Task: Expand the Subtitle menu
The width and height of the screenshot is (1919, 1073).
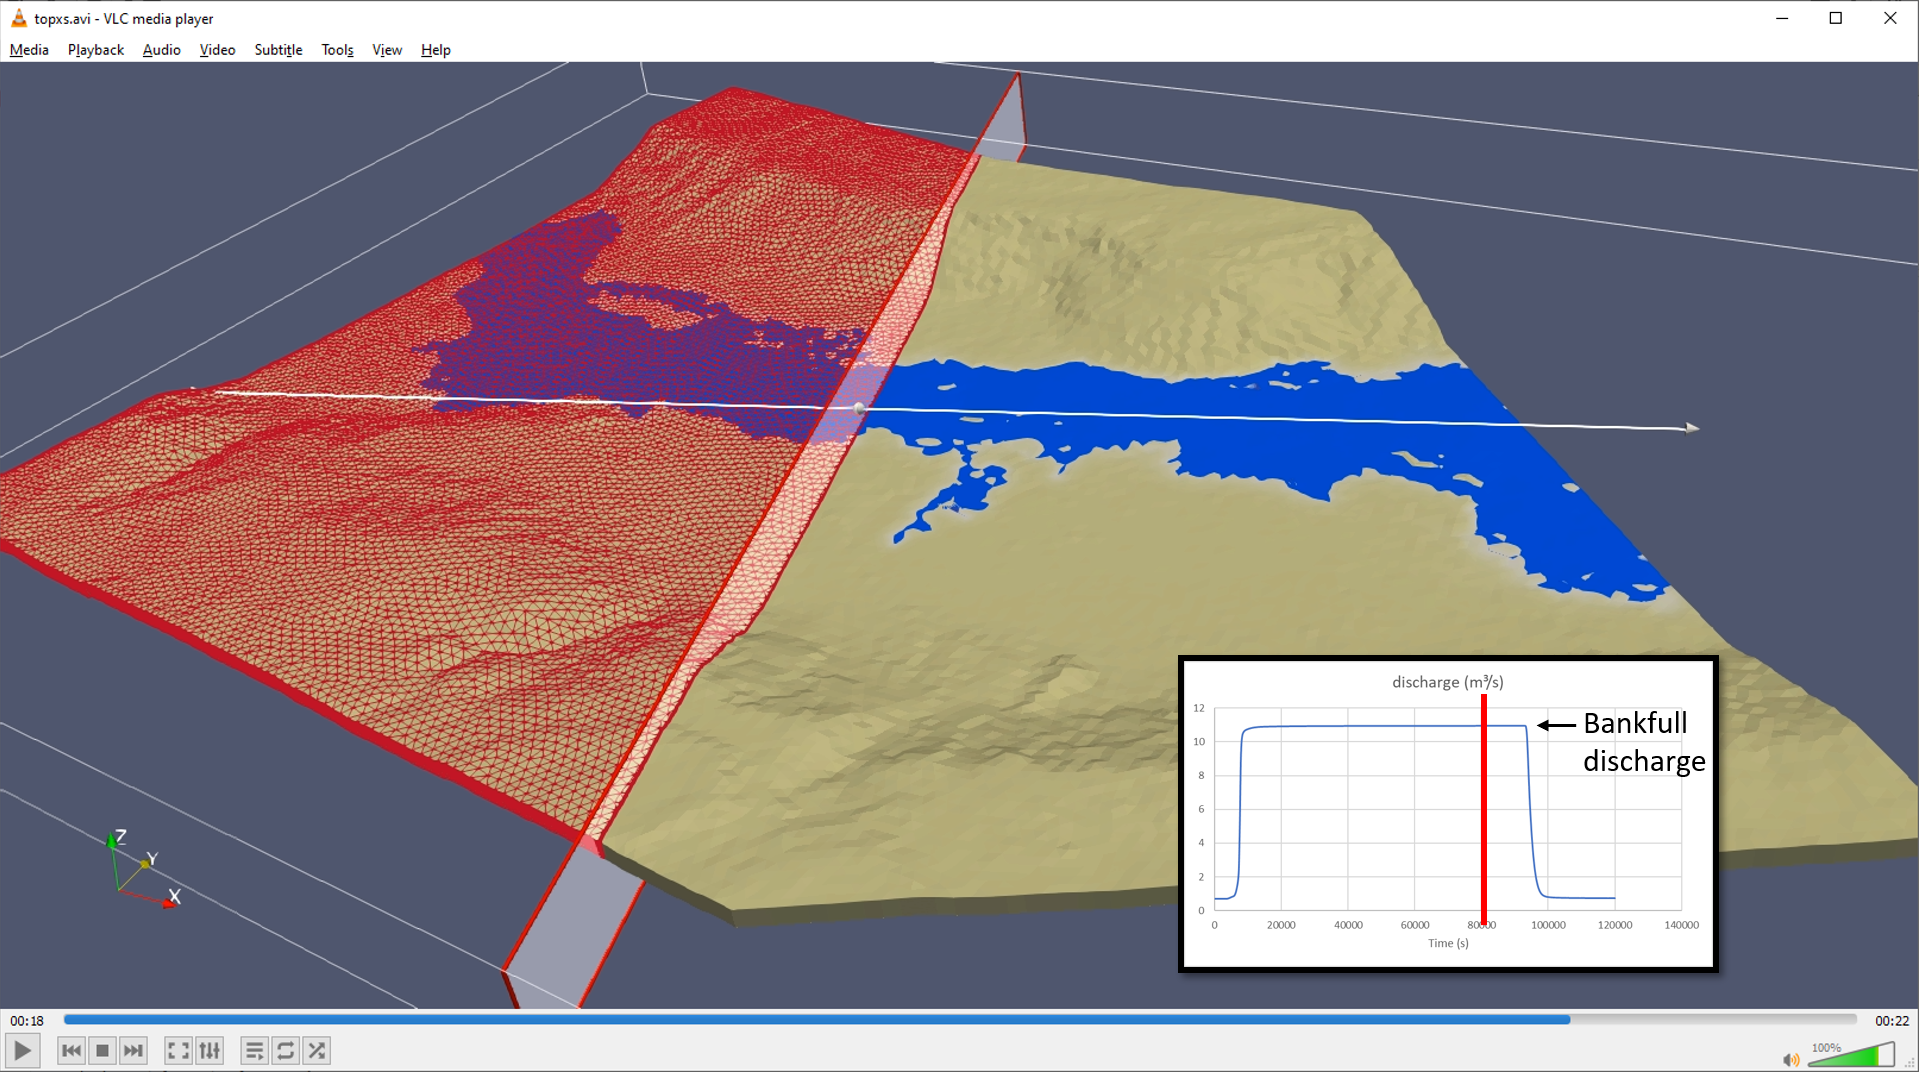Action: pos(278,50)
